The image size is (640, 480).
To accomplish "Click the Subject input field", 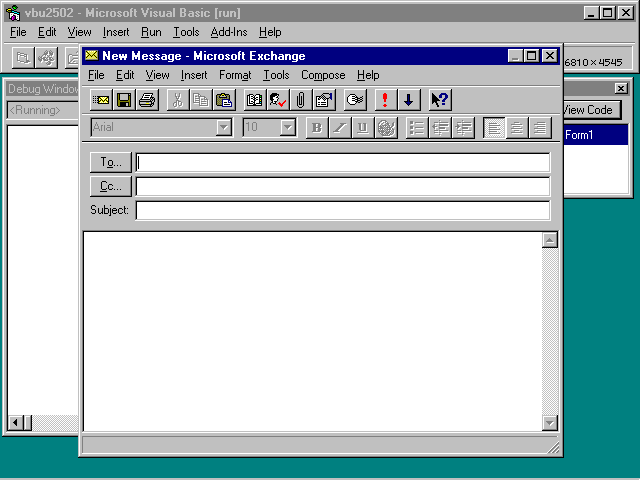I will (x=342, y=210).
